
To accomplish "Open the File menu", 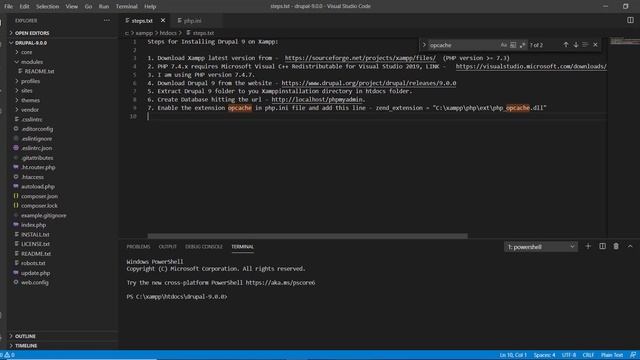I will pyautogui.click(x=8, y=7).
